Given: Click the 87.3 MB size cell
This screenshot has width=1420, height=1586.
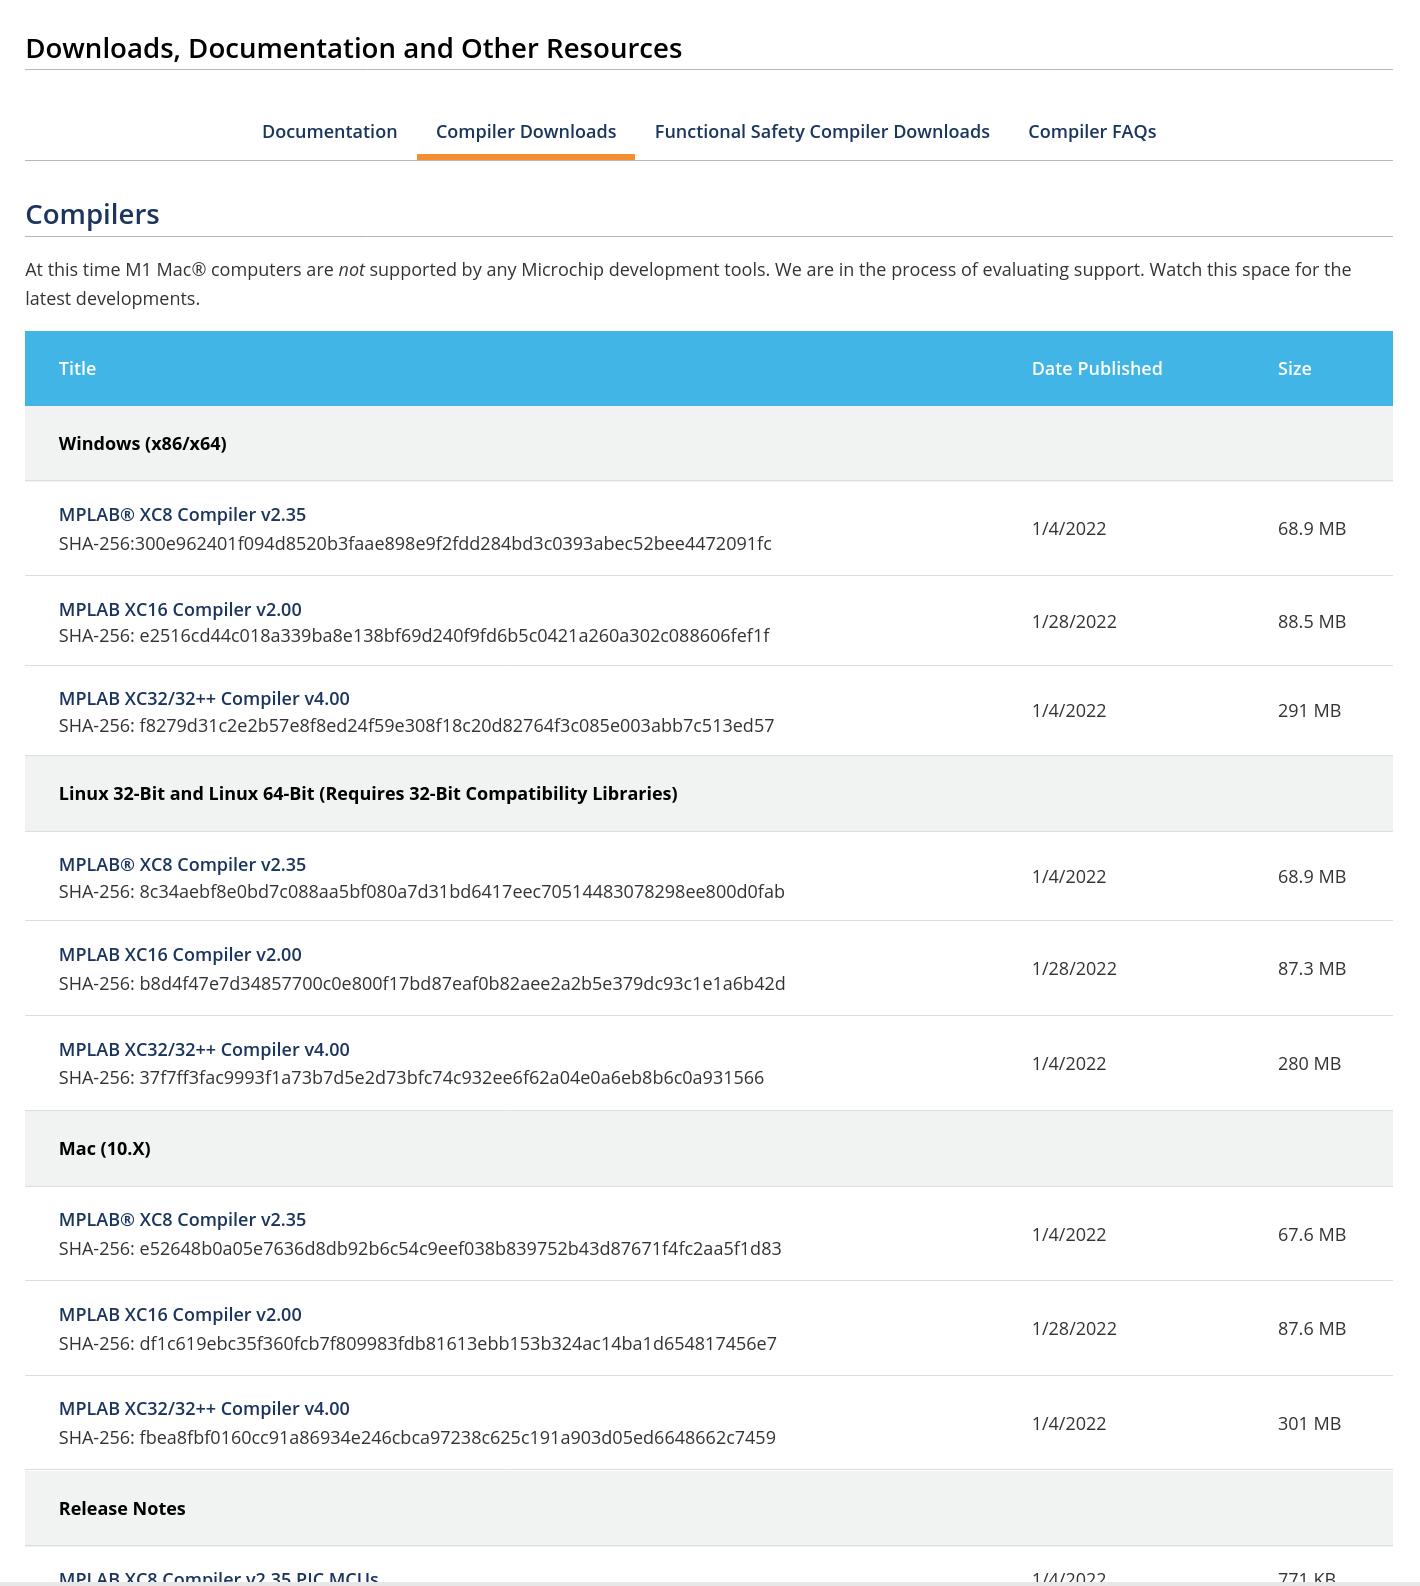Looking at the screenshot, I should pyautogui.click(x=1312, y=969).
